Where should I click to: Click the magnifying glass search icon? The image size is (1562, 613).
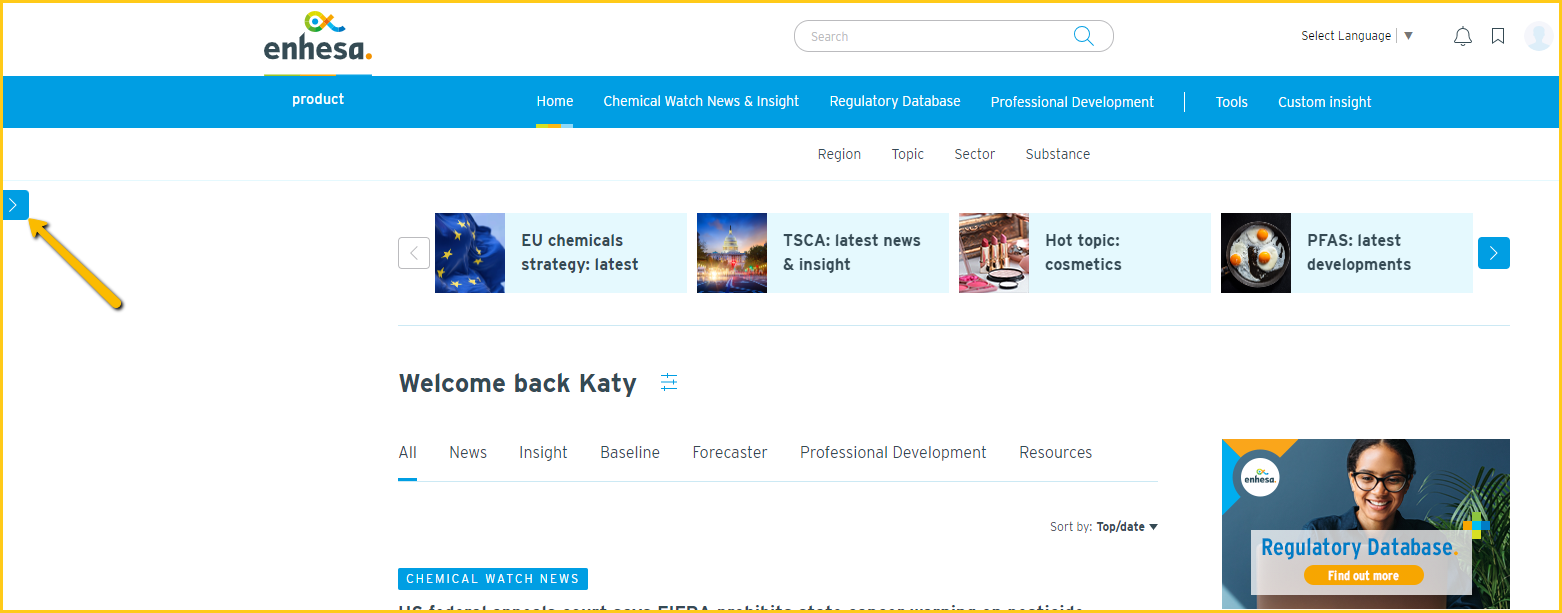(x=1083, y=36)
